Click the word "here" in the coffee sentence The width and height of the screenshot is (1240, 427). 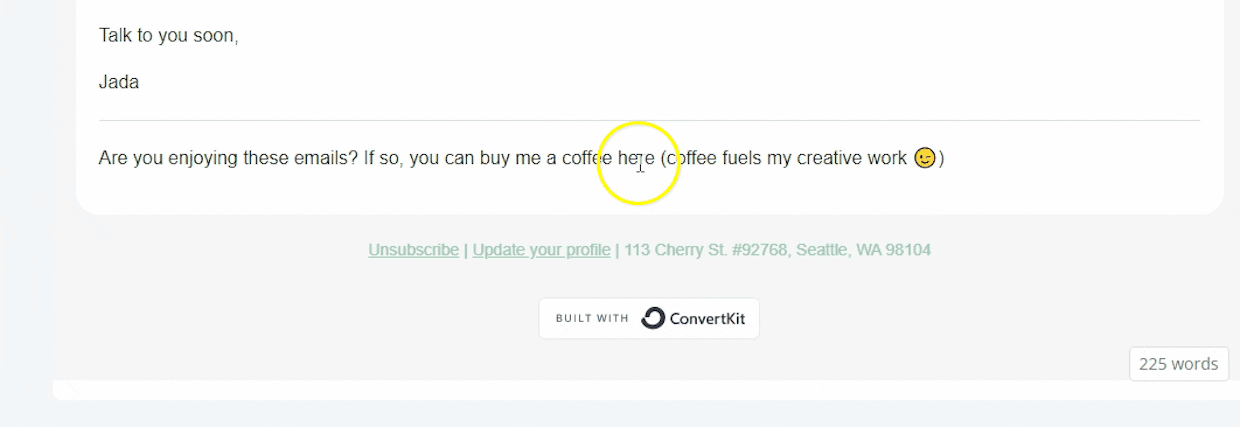(x=636, y=158)
